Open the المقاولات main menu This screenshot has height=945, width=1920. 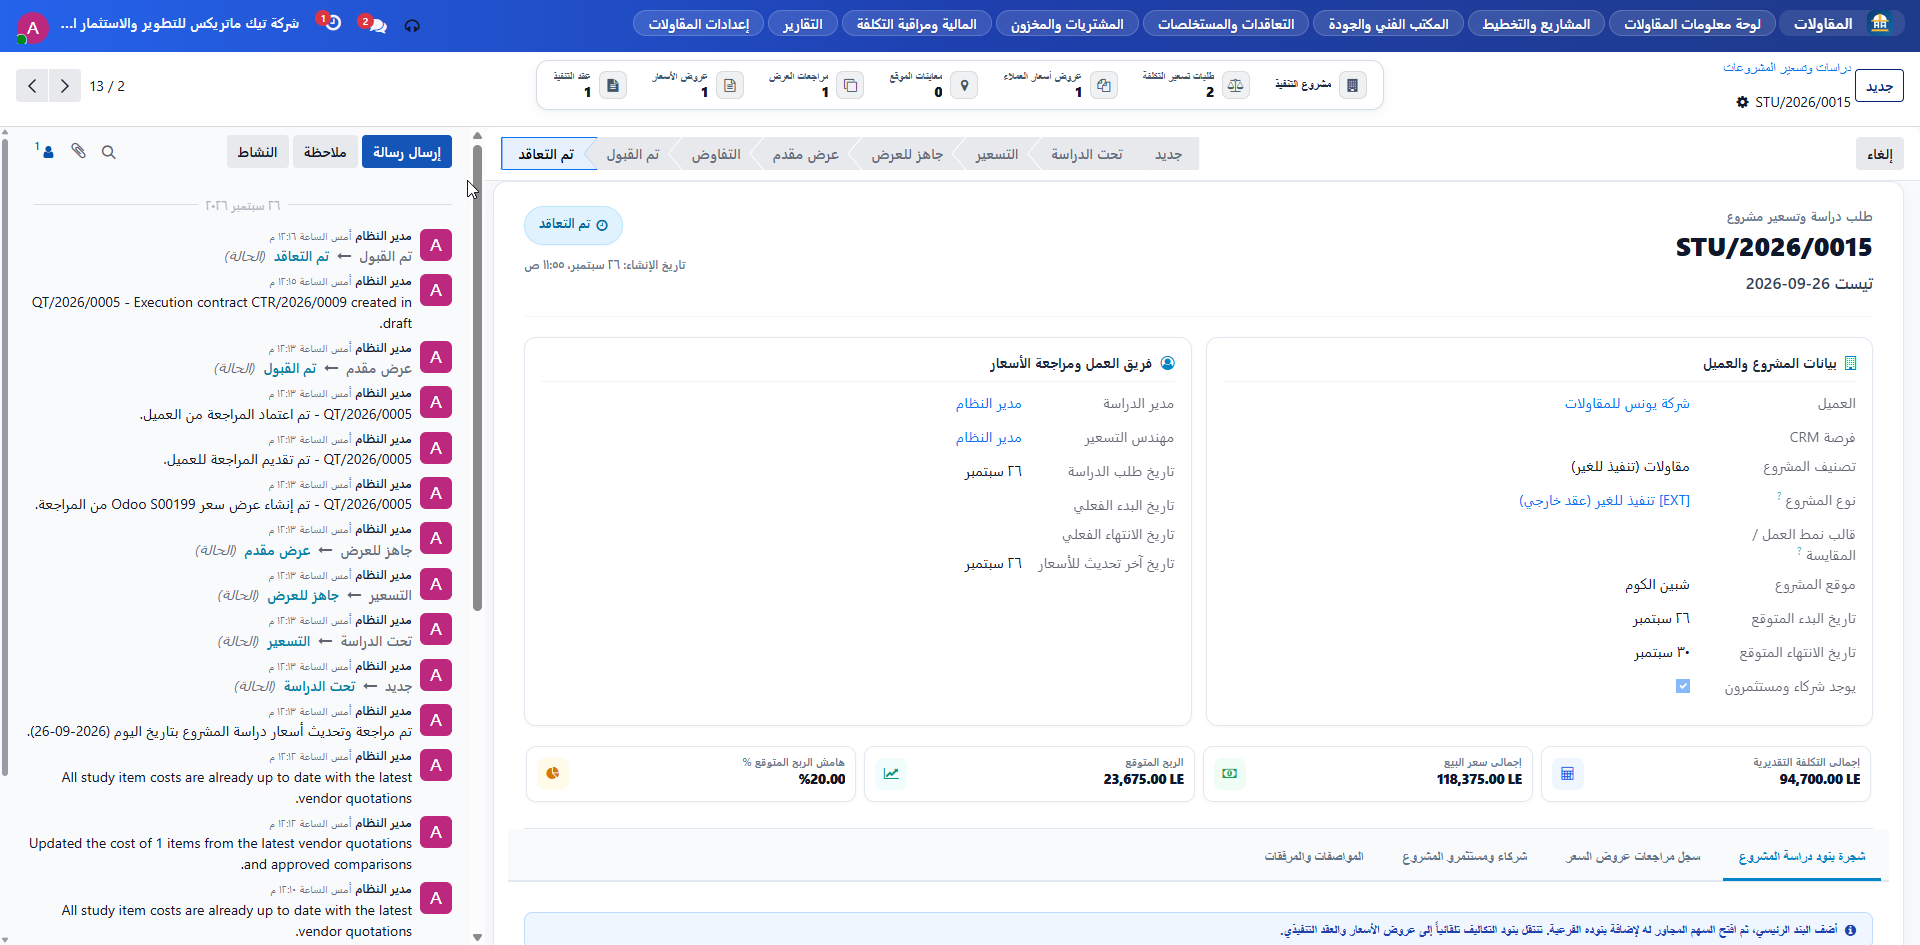pyautogui.click(x=1823, y=23)
